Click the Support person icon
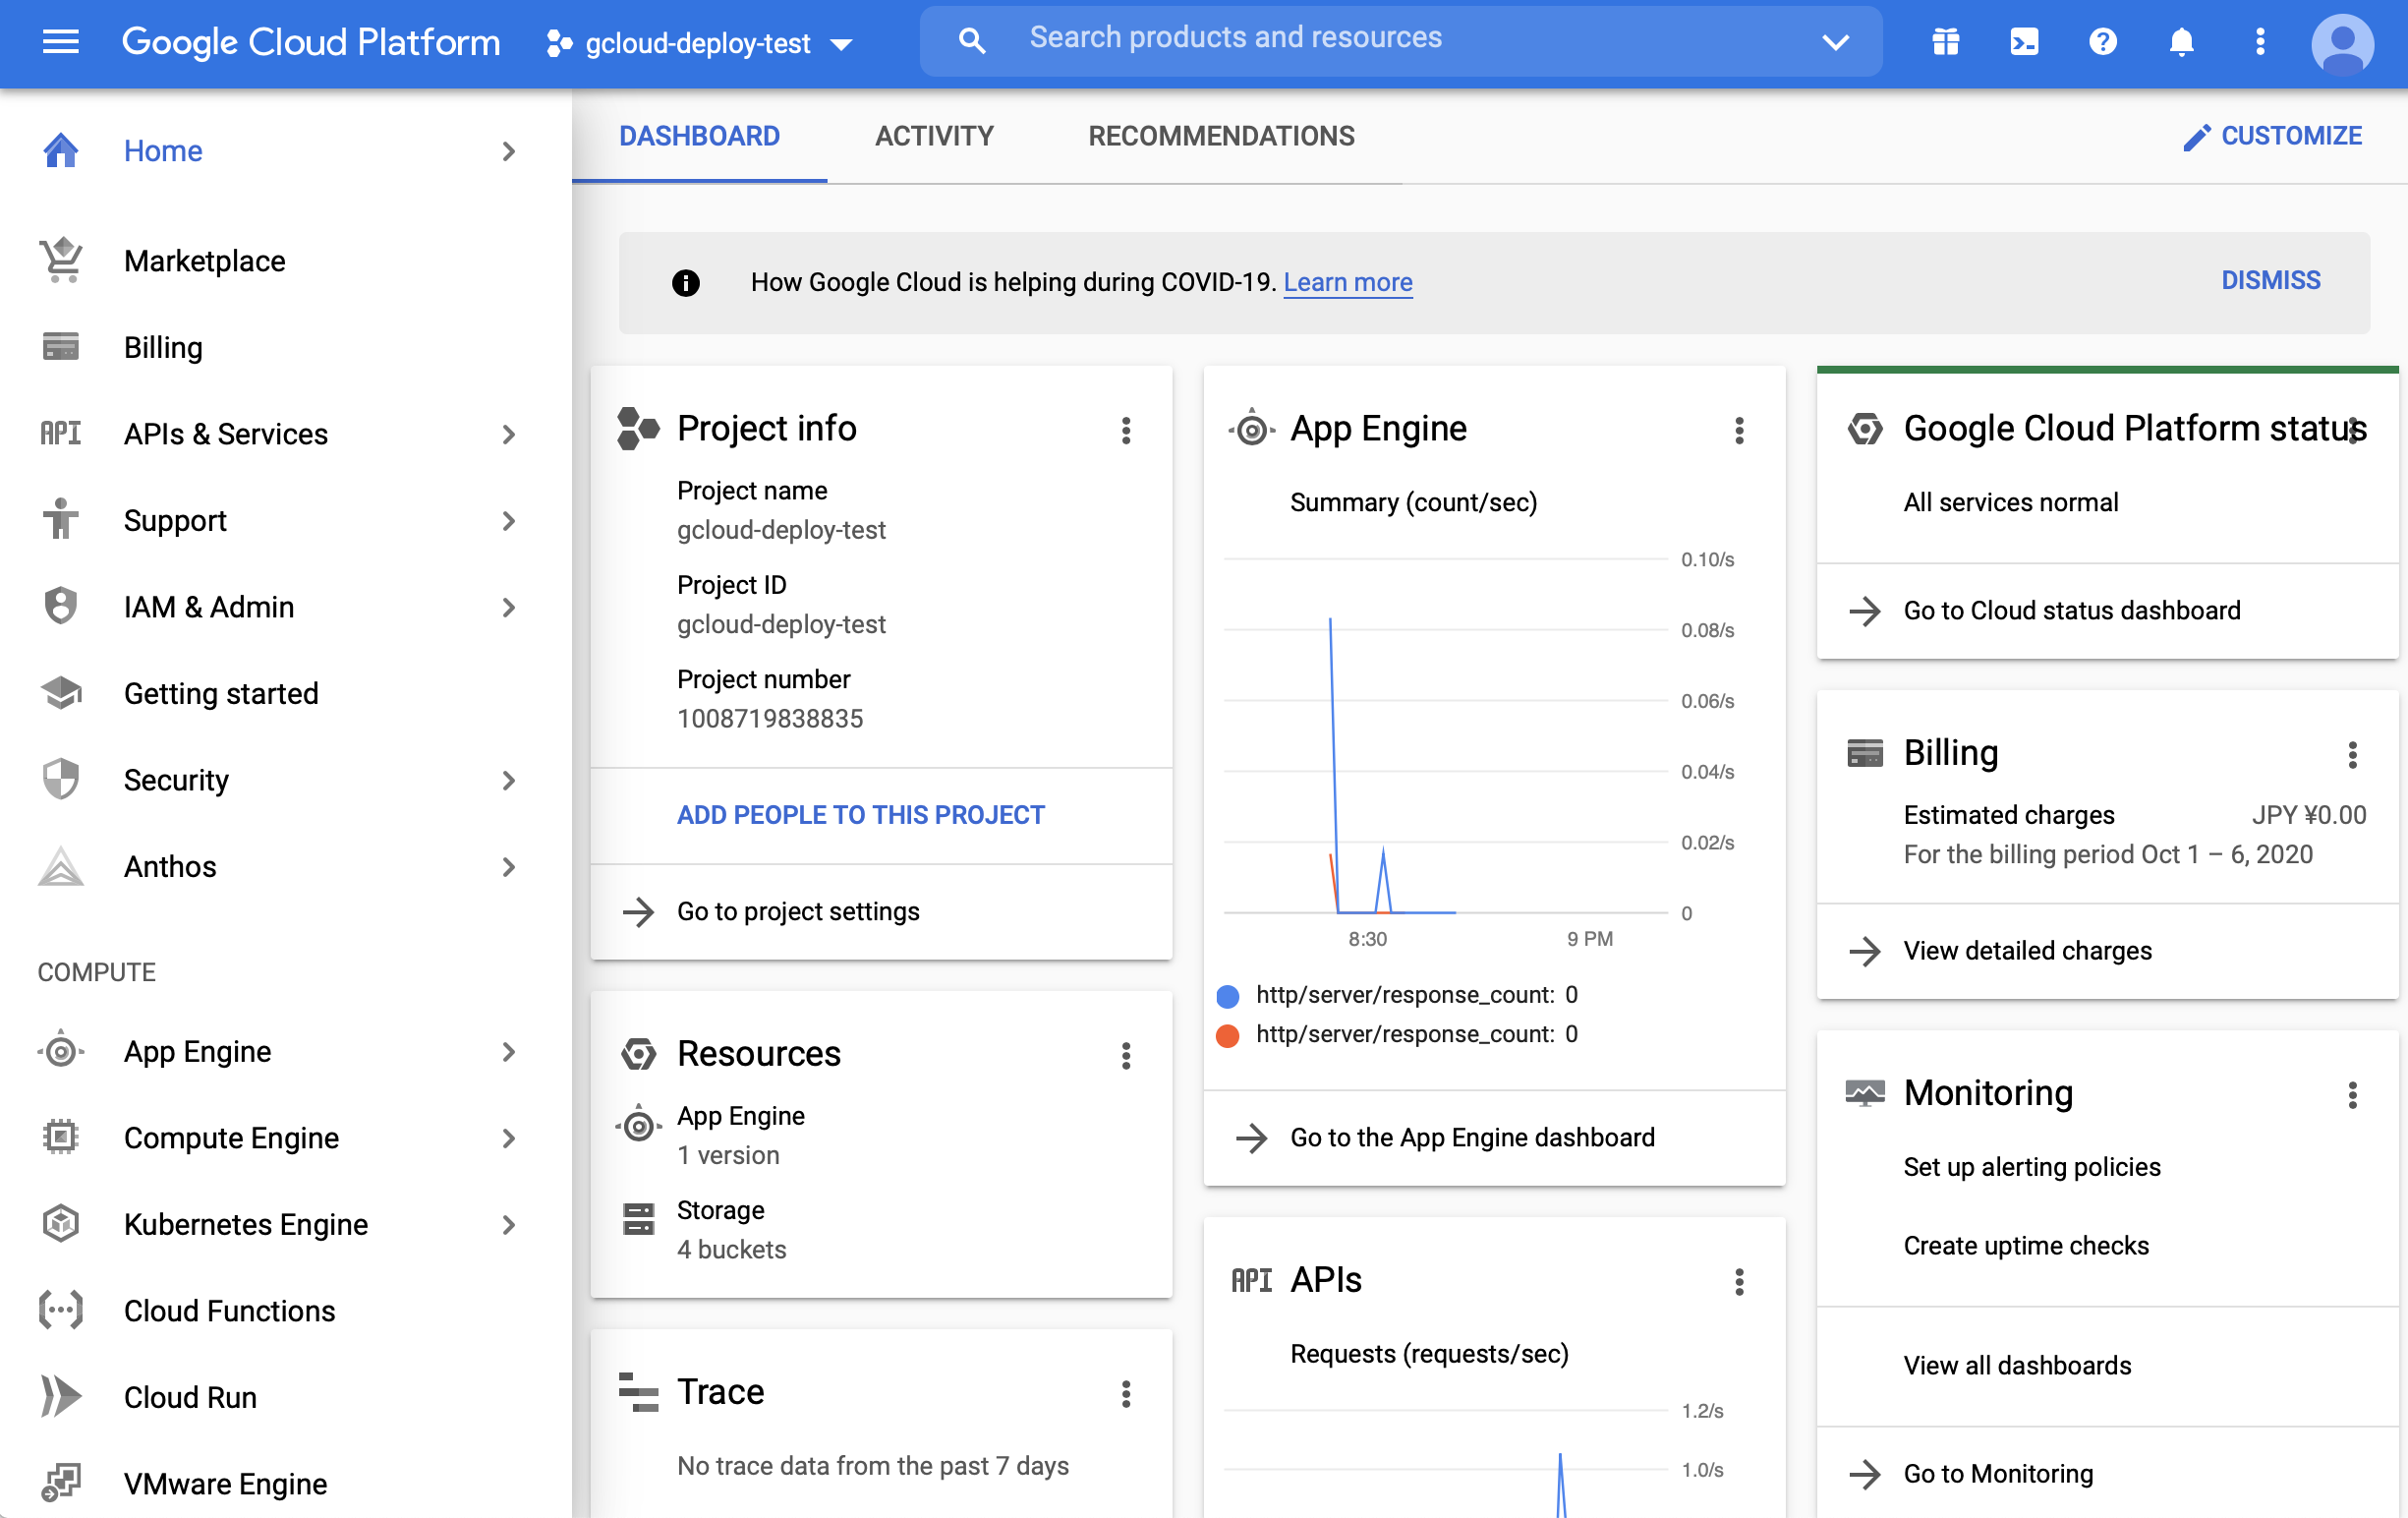The image size is (2408, 1518). pos(61,519)
